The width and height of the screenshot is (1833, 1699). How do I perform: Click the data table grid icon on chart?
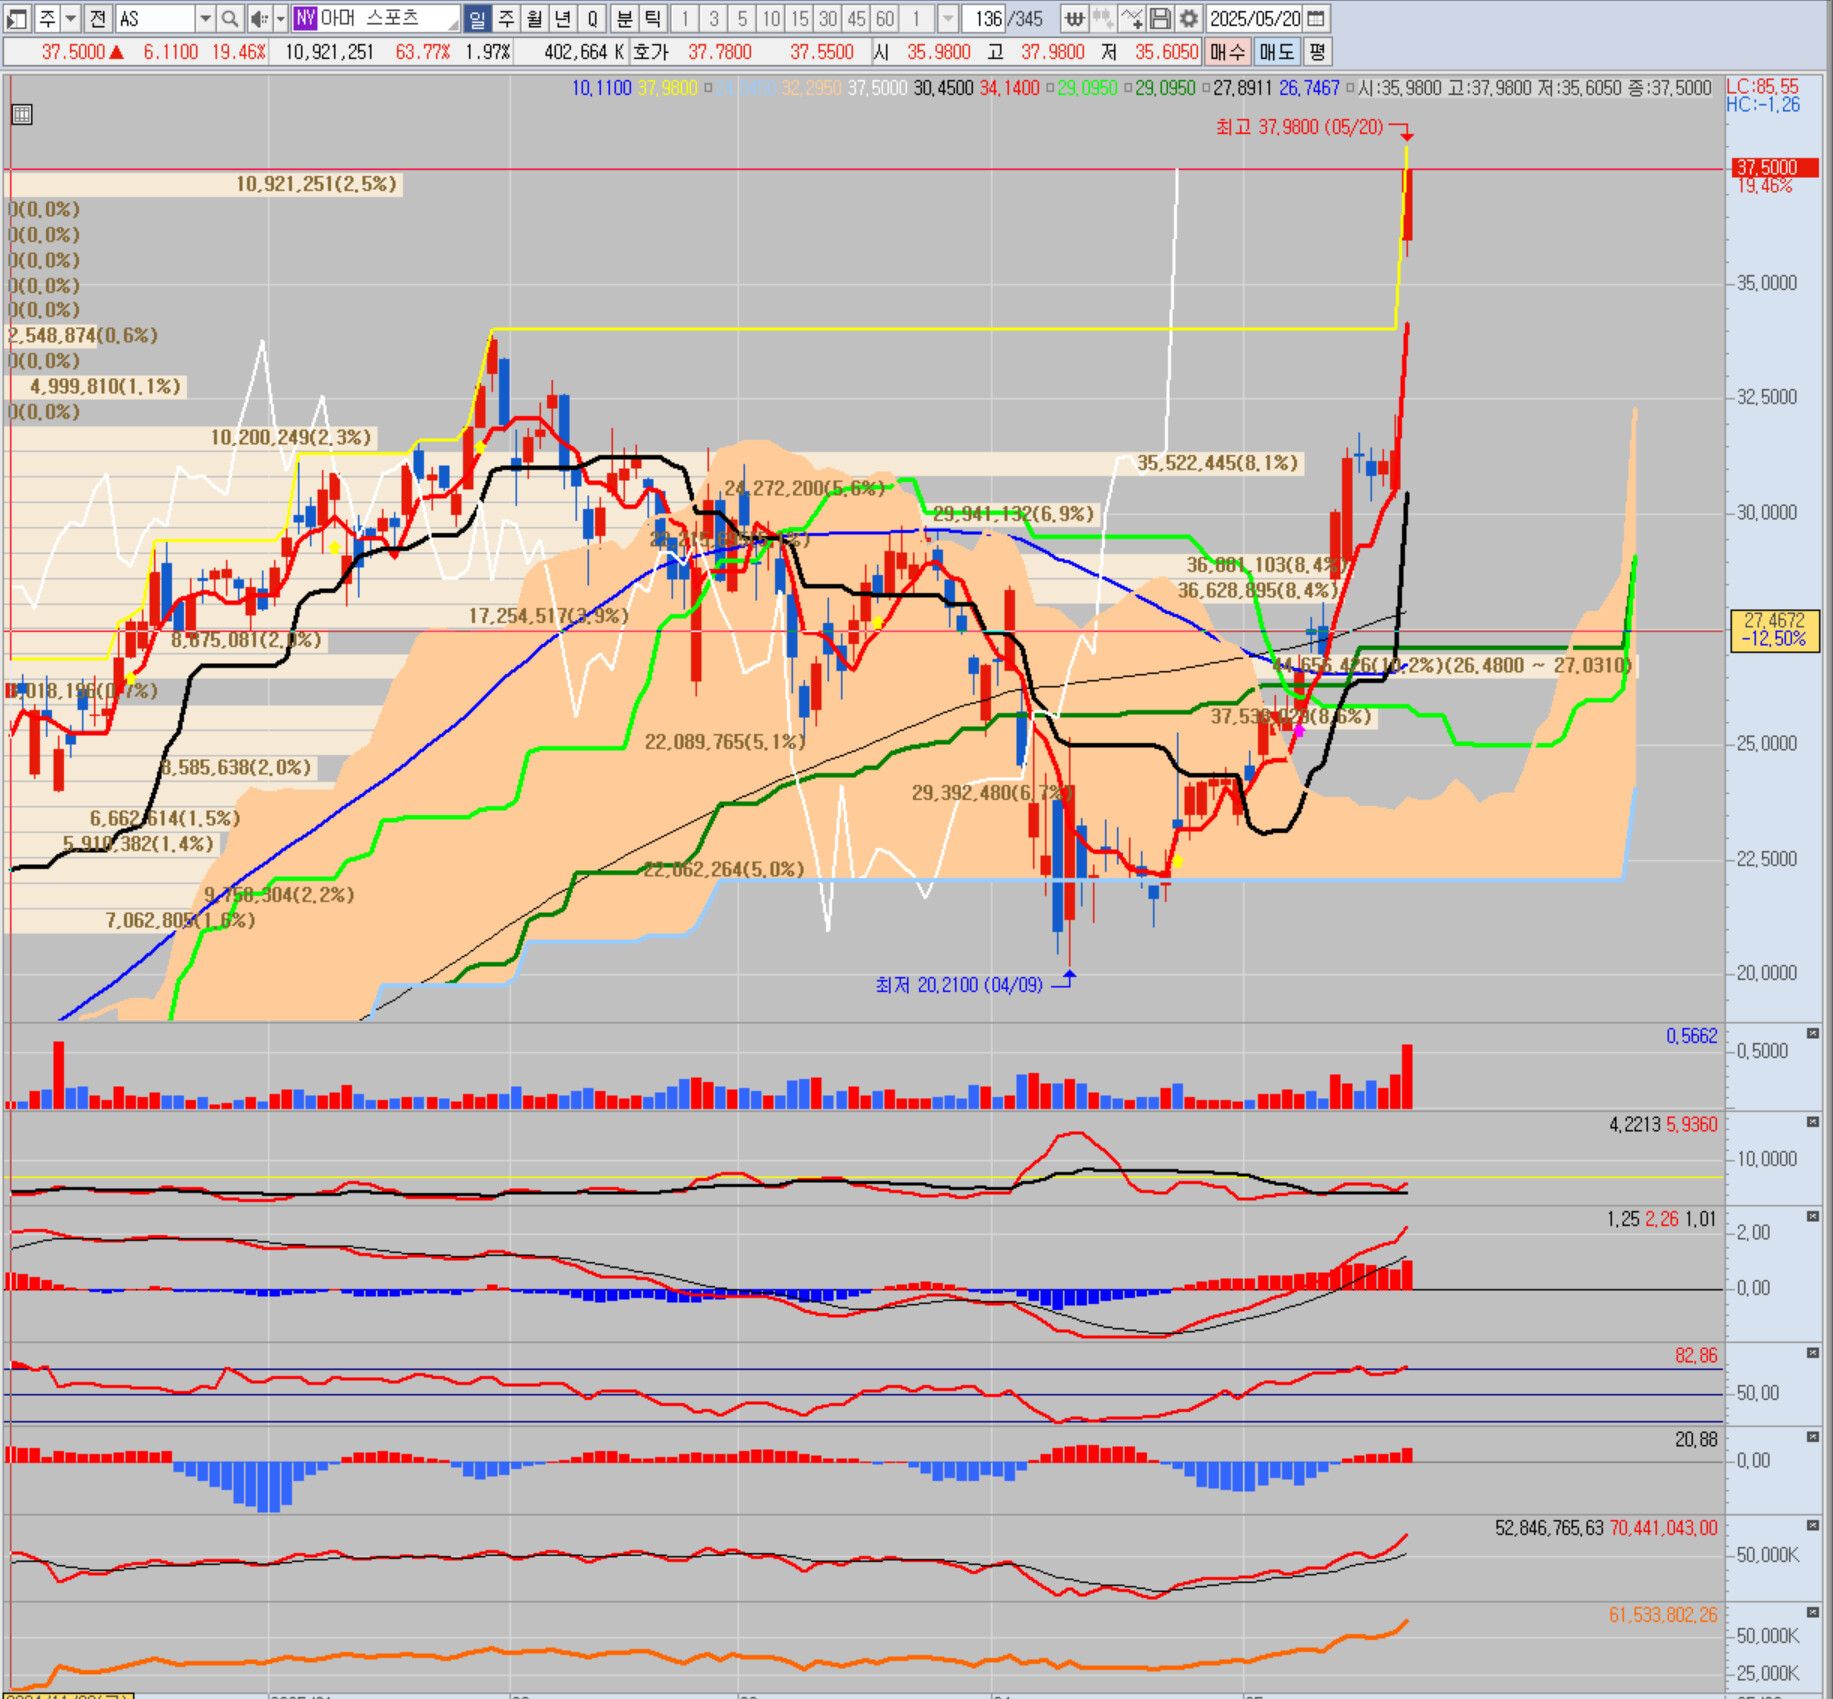22,114
